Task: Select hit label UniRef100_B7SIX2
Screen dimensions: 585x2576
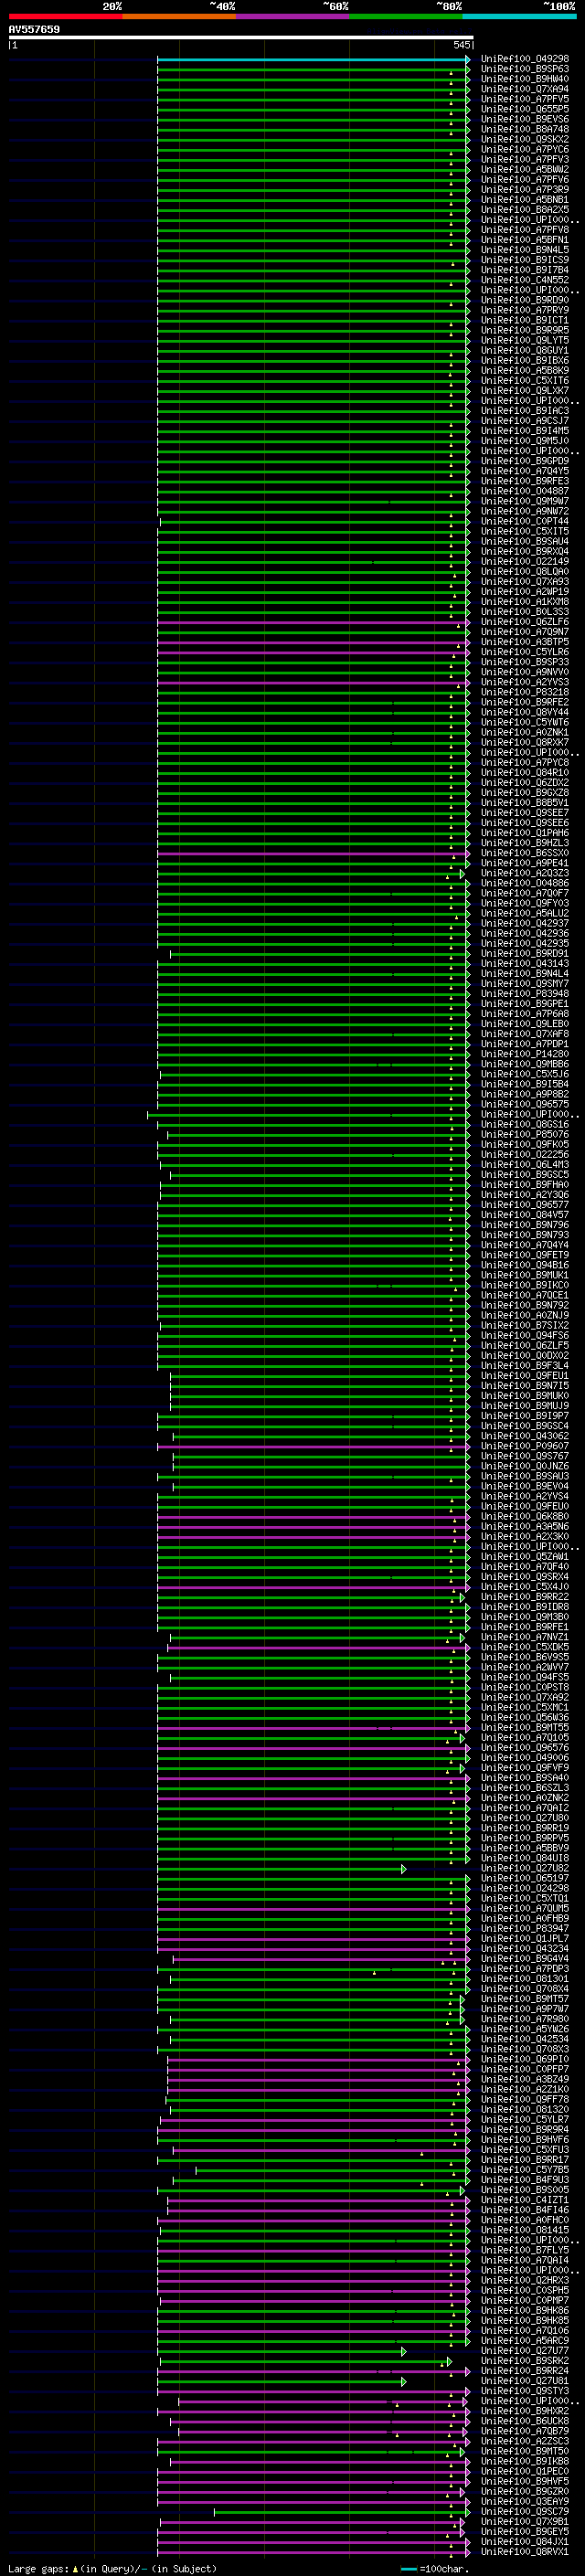Action: 525,1325
